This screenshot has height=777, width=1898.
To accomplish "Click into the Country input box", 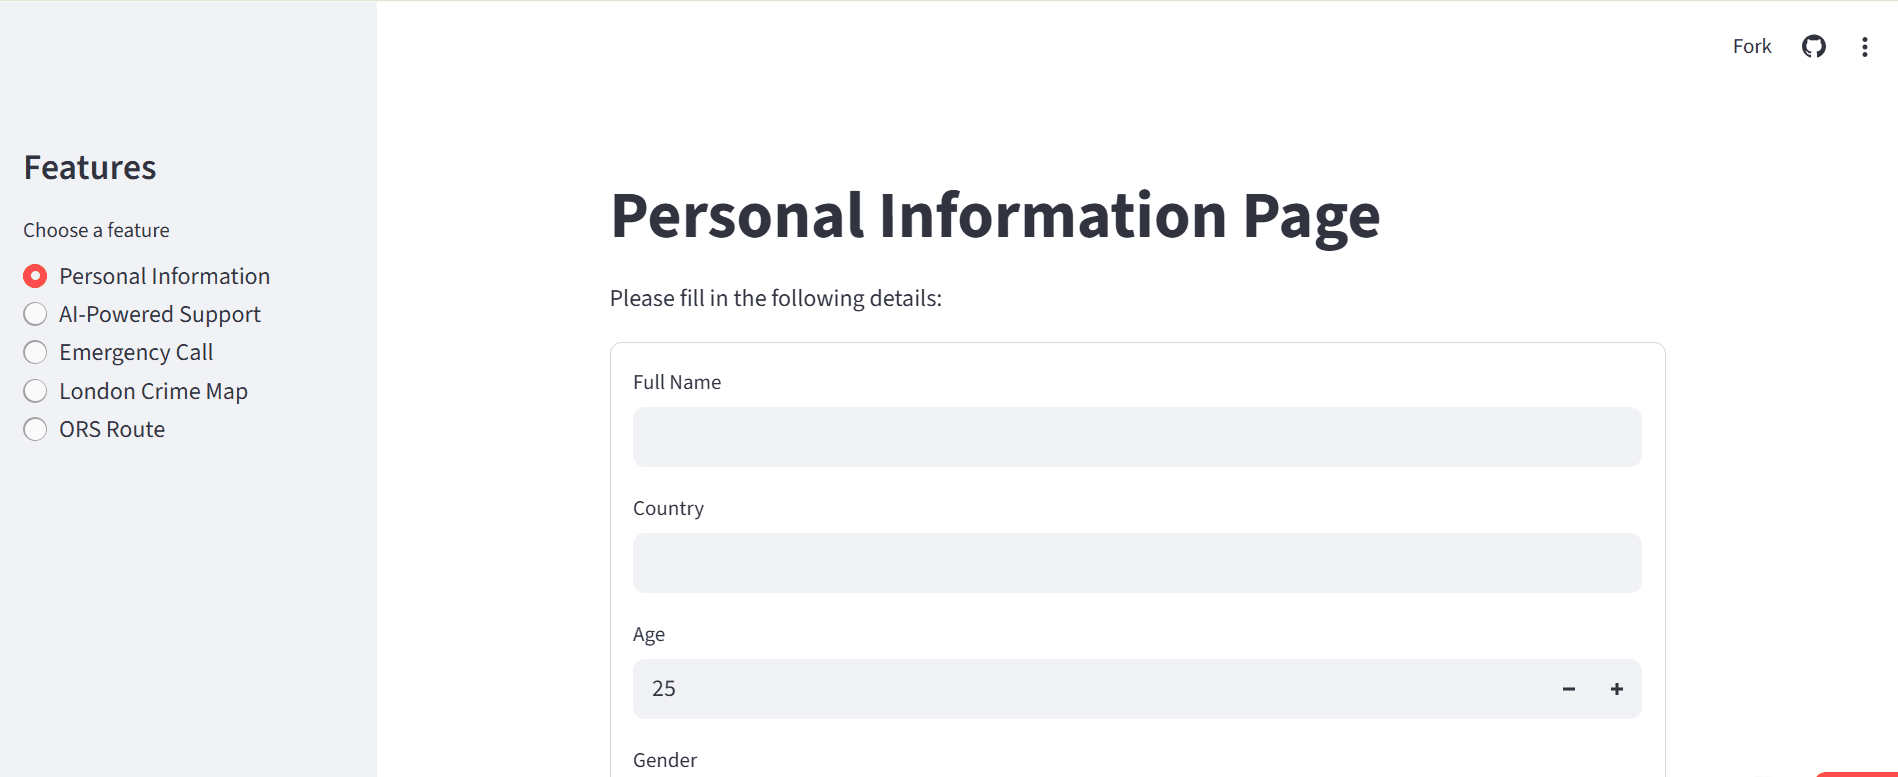I will click(1136, 563).
